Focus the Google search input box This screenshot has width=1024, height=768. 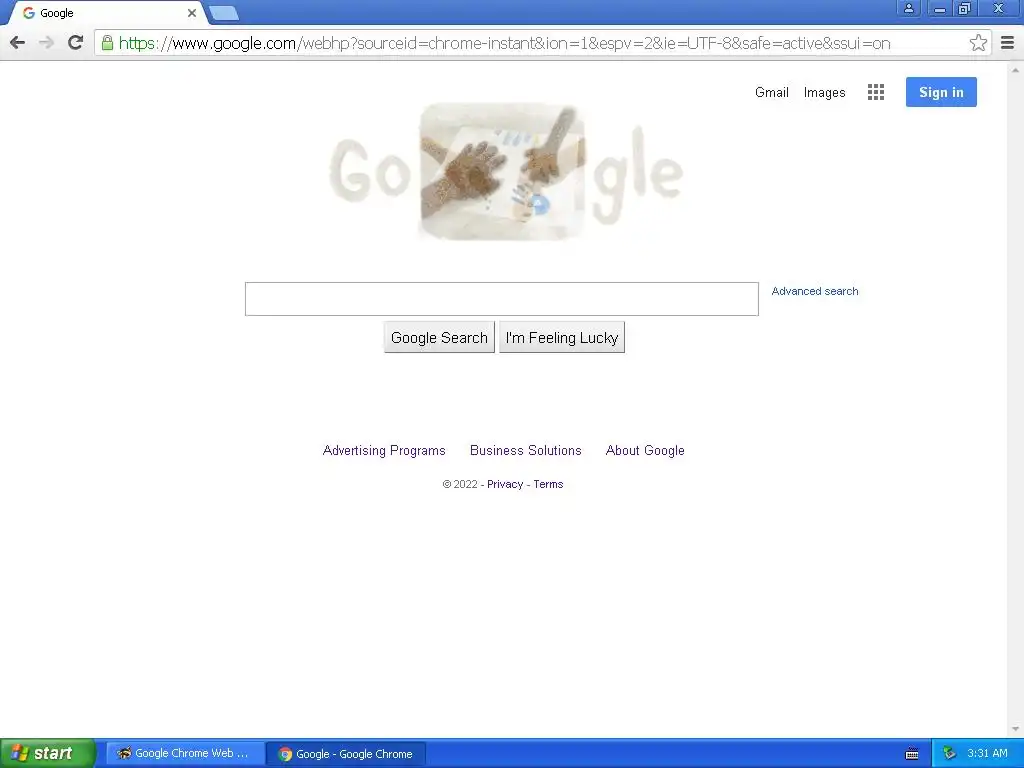(x=502, y=299)
